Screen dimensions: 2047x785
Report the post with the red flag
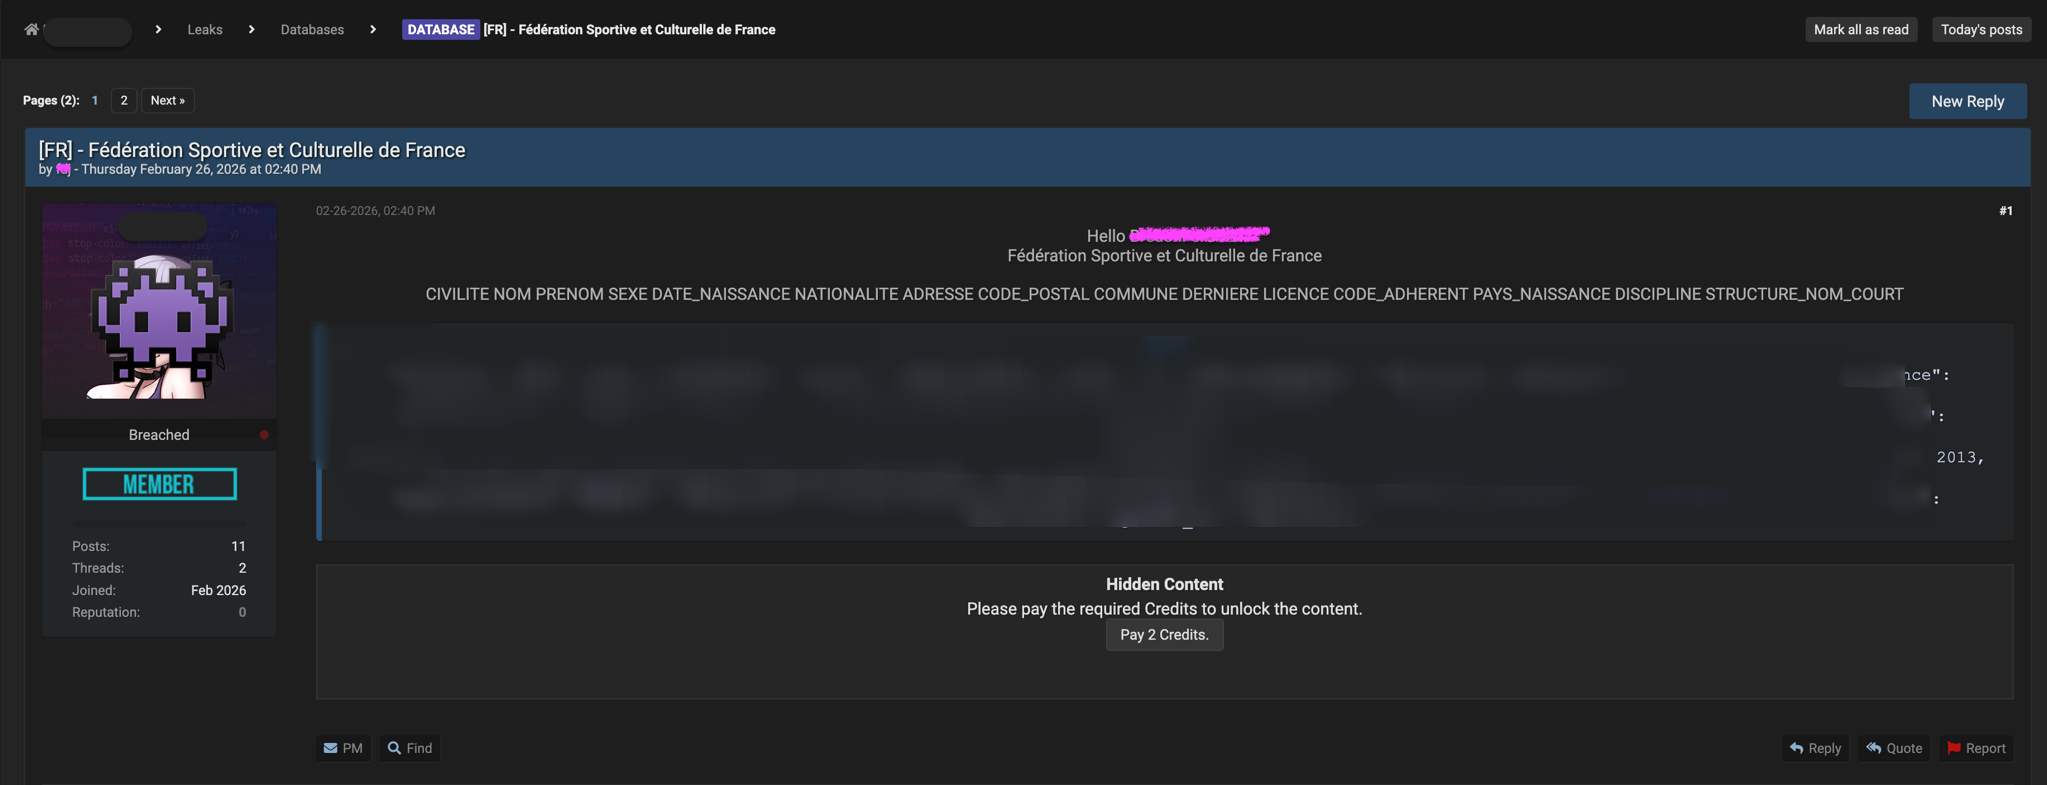pyautogui.click(x=1976, y=748)
